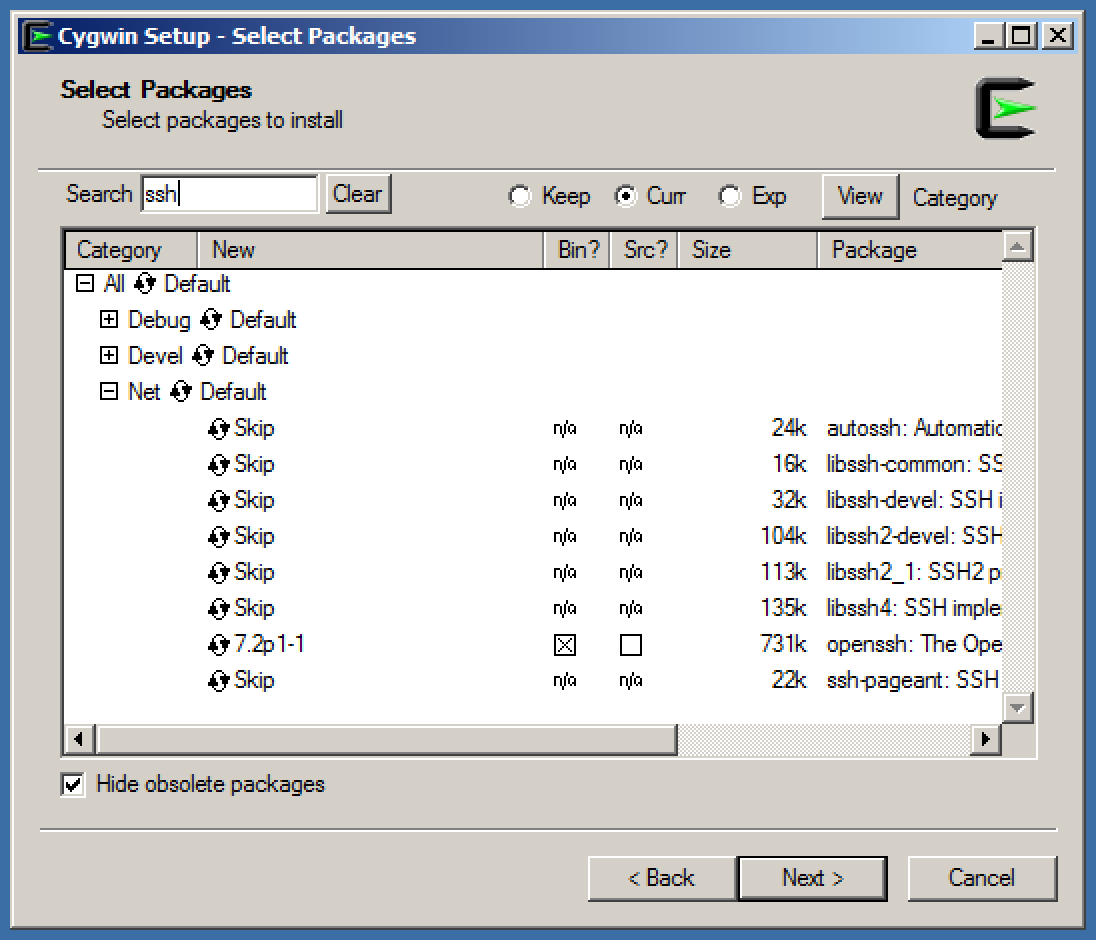Minimize the Cygwin Setup window
Viewport: 1096px width, 940px height.
point(988,36)
